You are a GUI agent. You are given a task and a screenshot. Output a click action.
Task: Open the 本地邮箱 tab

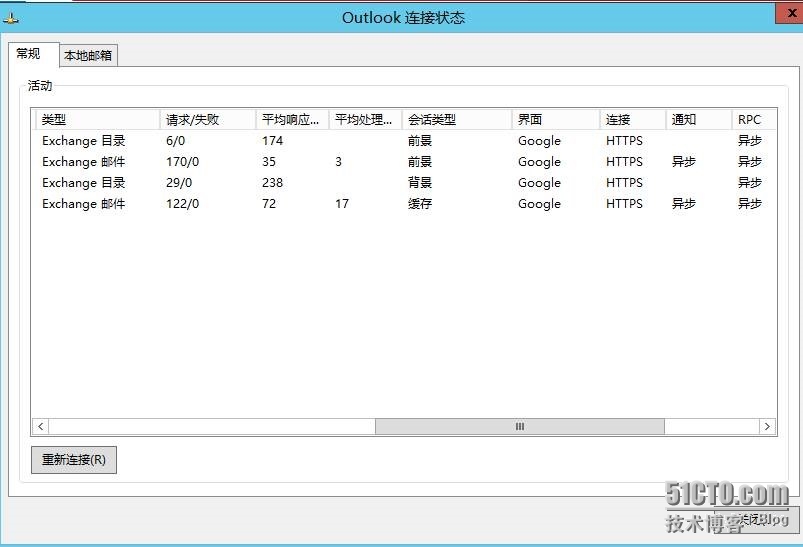[x=88, y=55]
